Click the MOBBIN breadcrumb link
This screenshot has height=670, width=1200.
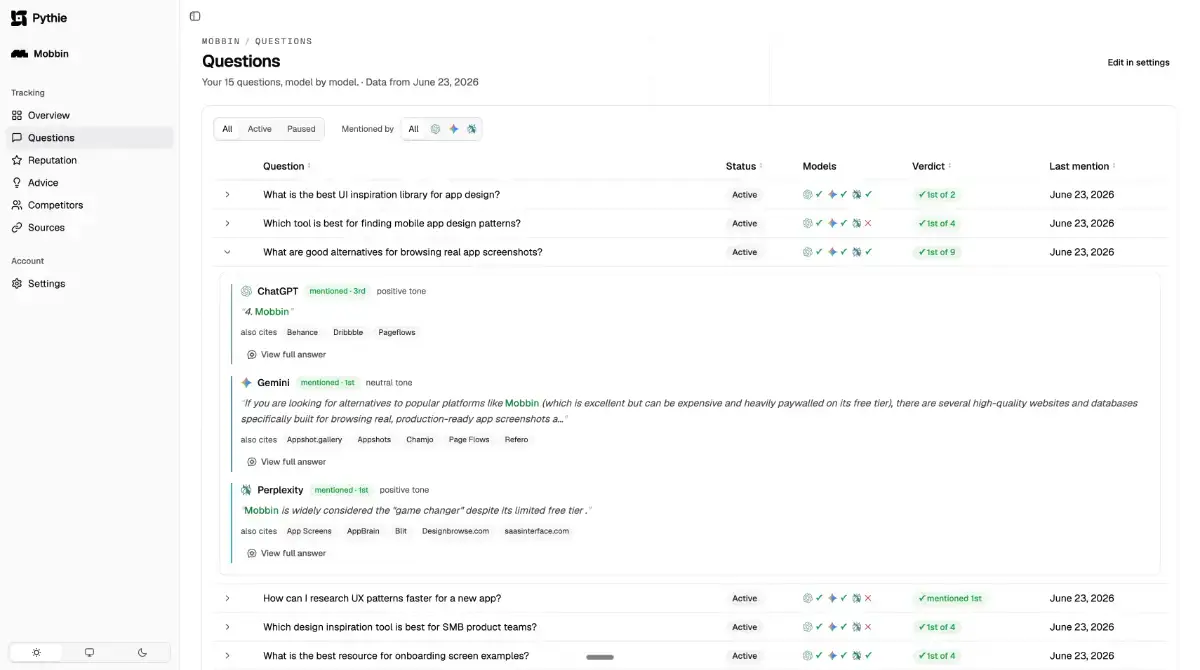[x=221, y=41]
